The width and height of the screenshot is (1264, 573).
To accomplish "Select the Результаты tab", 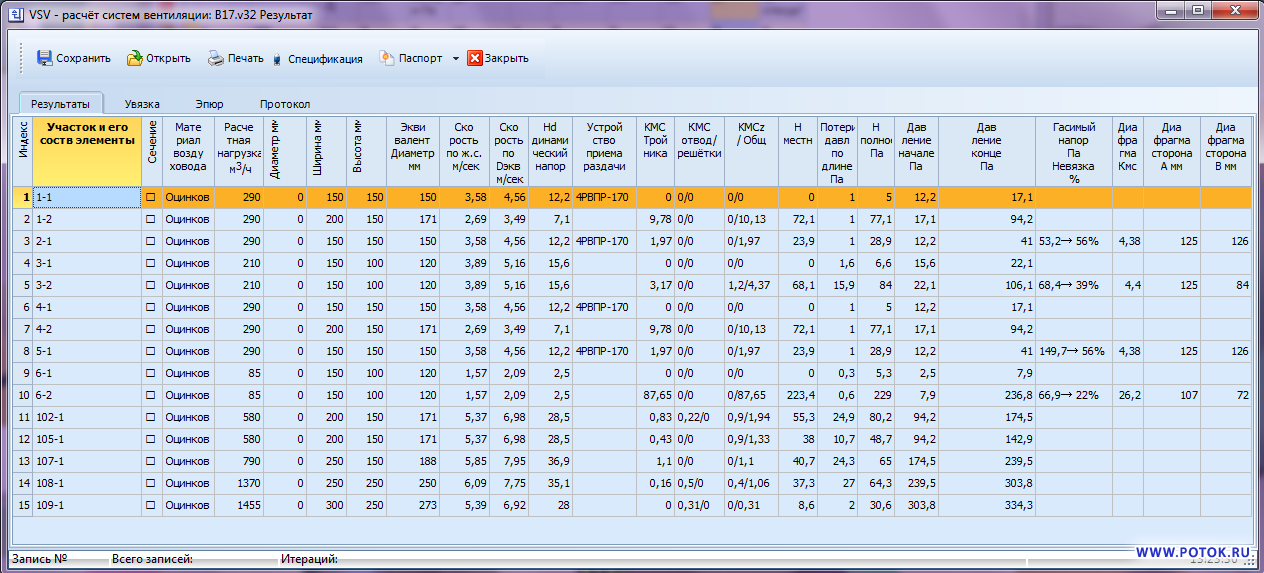I will (x=60, y=104).
